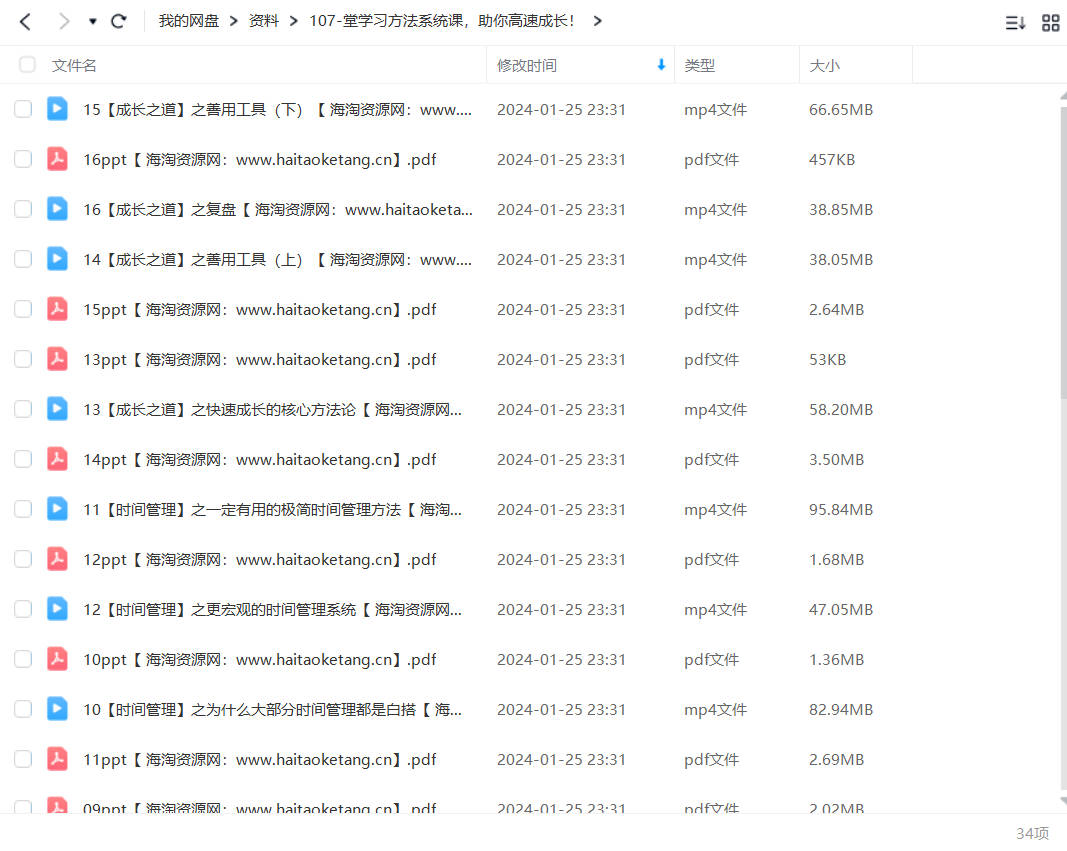Sort by 大小 column header
Viewport: 1067px width, 851px height.
[824, 65]
